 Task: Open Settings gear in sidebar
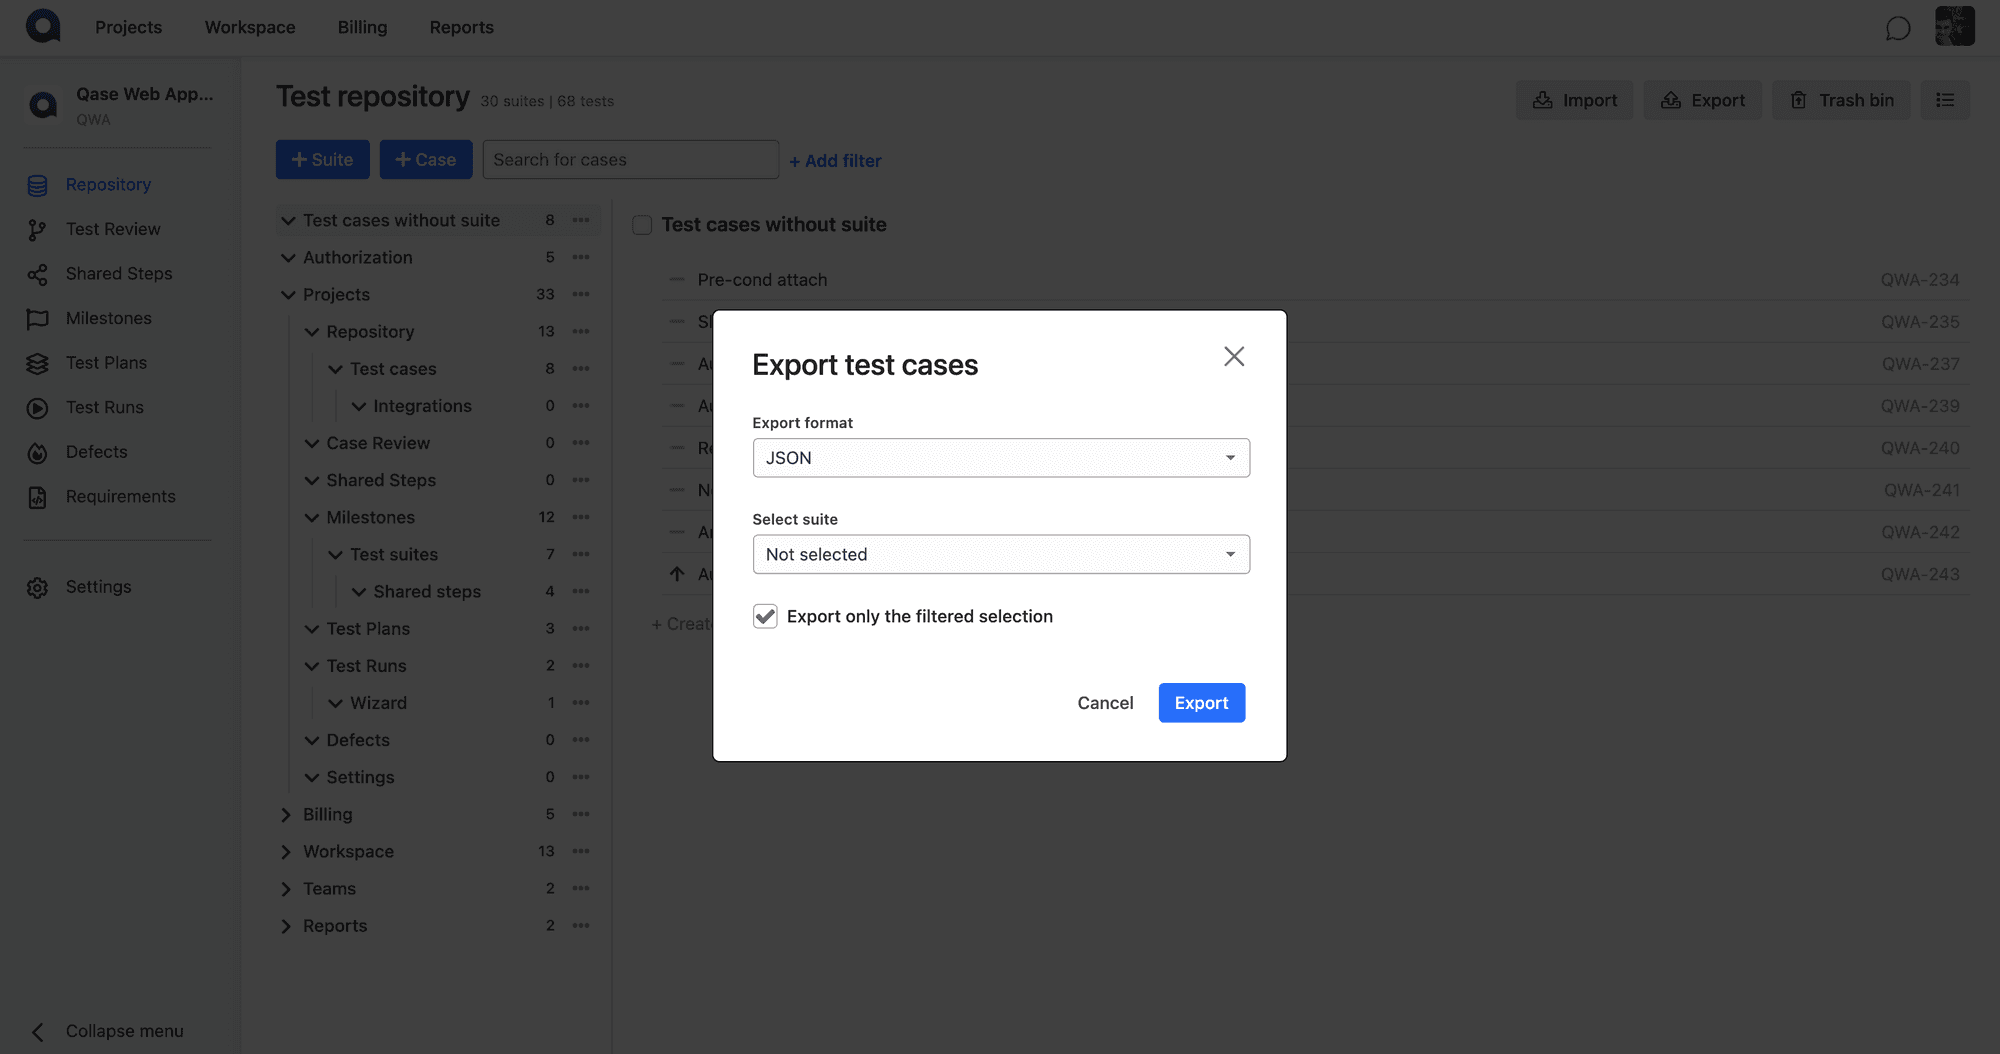coord(37,588)
